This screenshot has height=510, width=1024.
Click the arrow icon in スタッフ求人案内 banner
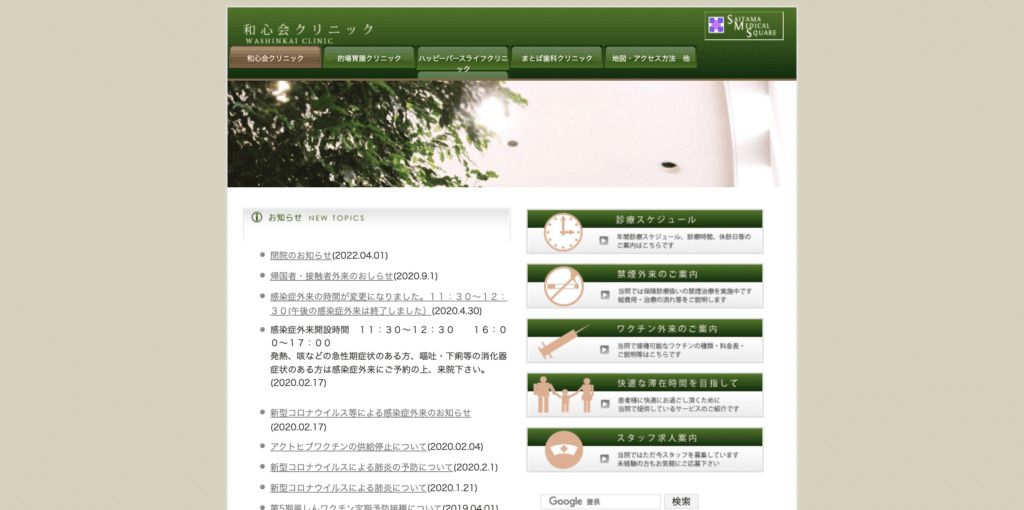pos(604,459)
